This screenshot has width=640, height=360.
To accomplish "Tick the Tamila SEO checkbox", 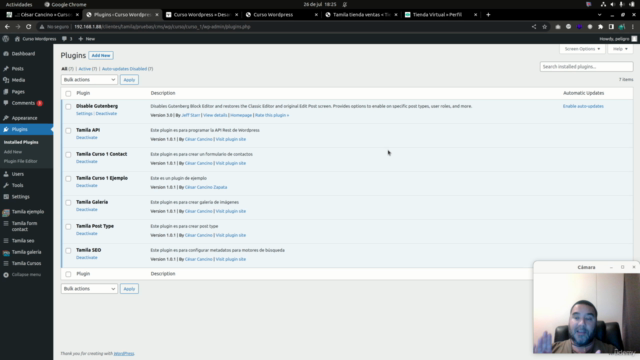I will 68,251.
